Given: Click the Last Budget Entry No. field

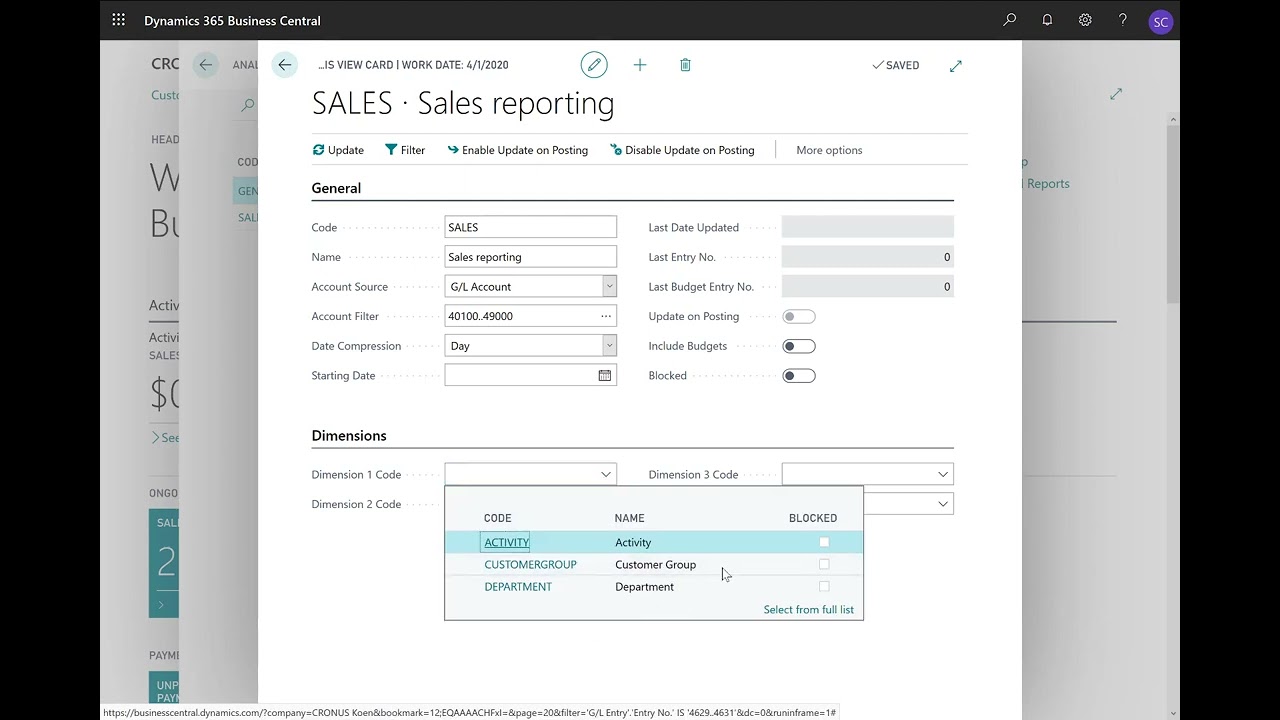Looking at the screenshot, I should tap(868, 287).
